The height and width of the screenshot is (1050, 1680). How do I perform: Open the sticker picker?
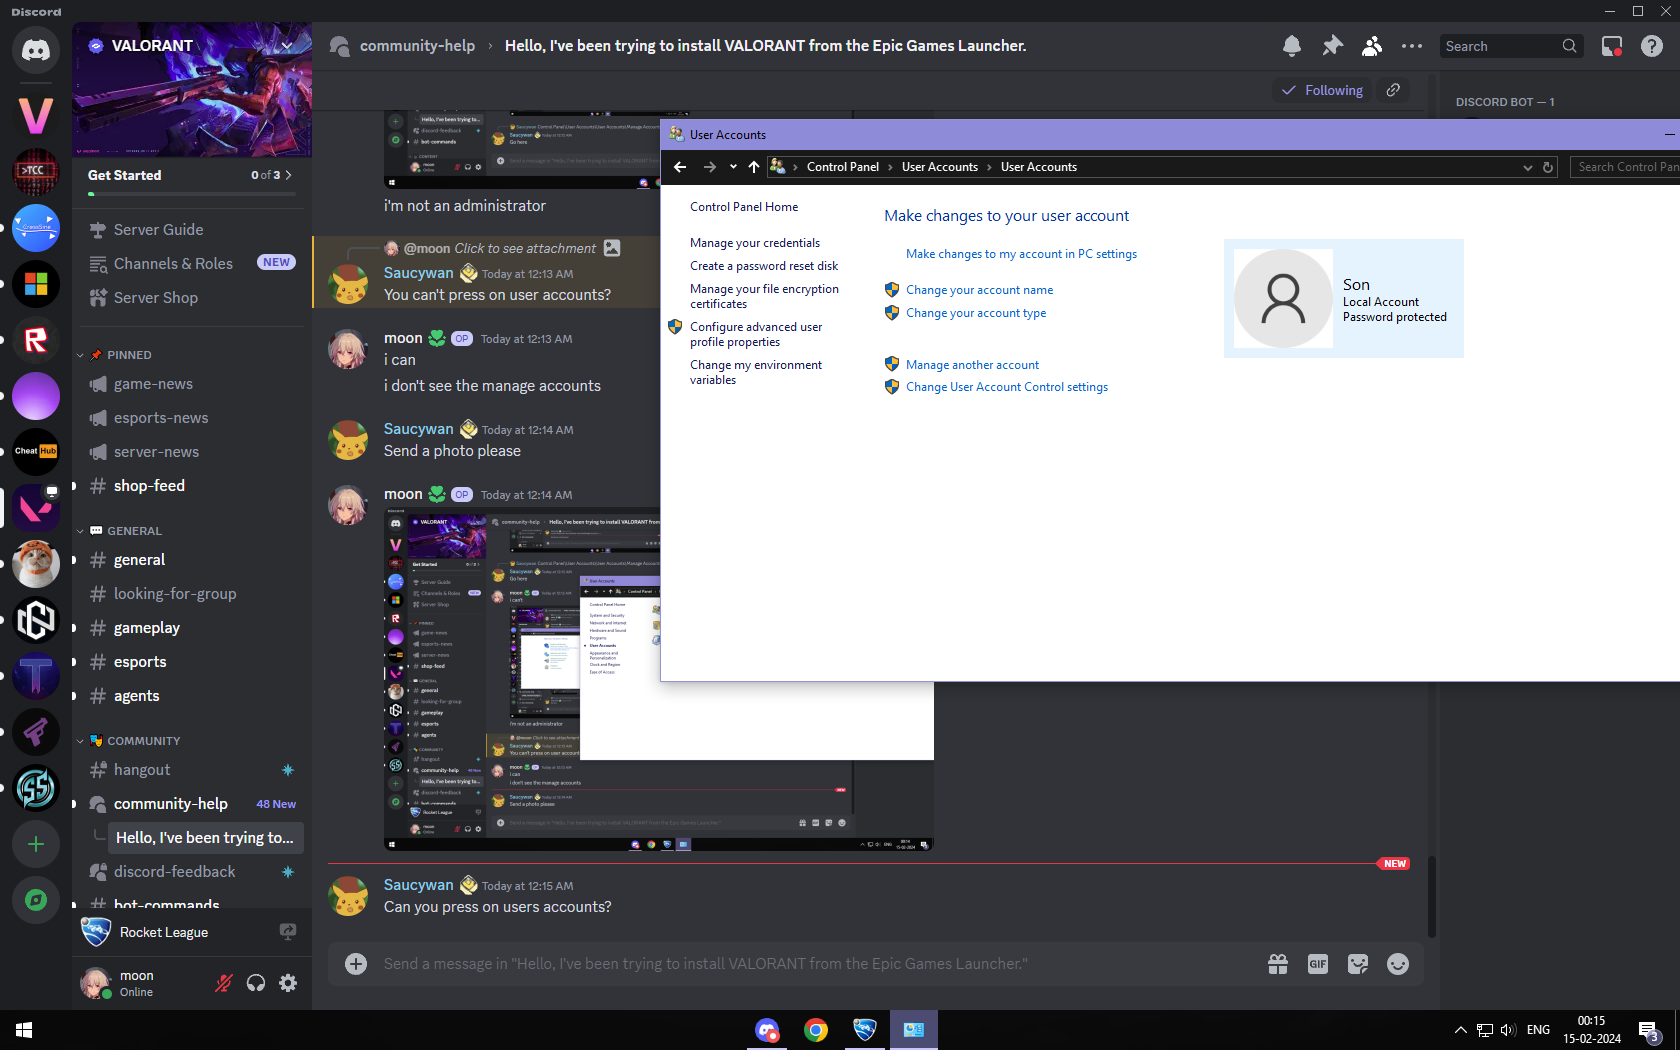(x=1358, y=964)
